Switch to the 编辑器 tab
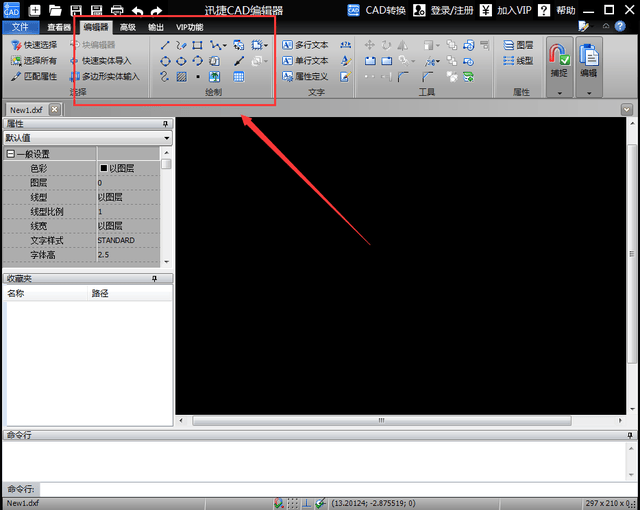 point(96,27)
